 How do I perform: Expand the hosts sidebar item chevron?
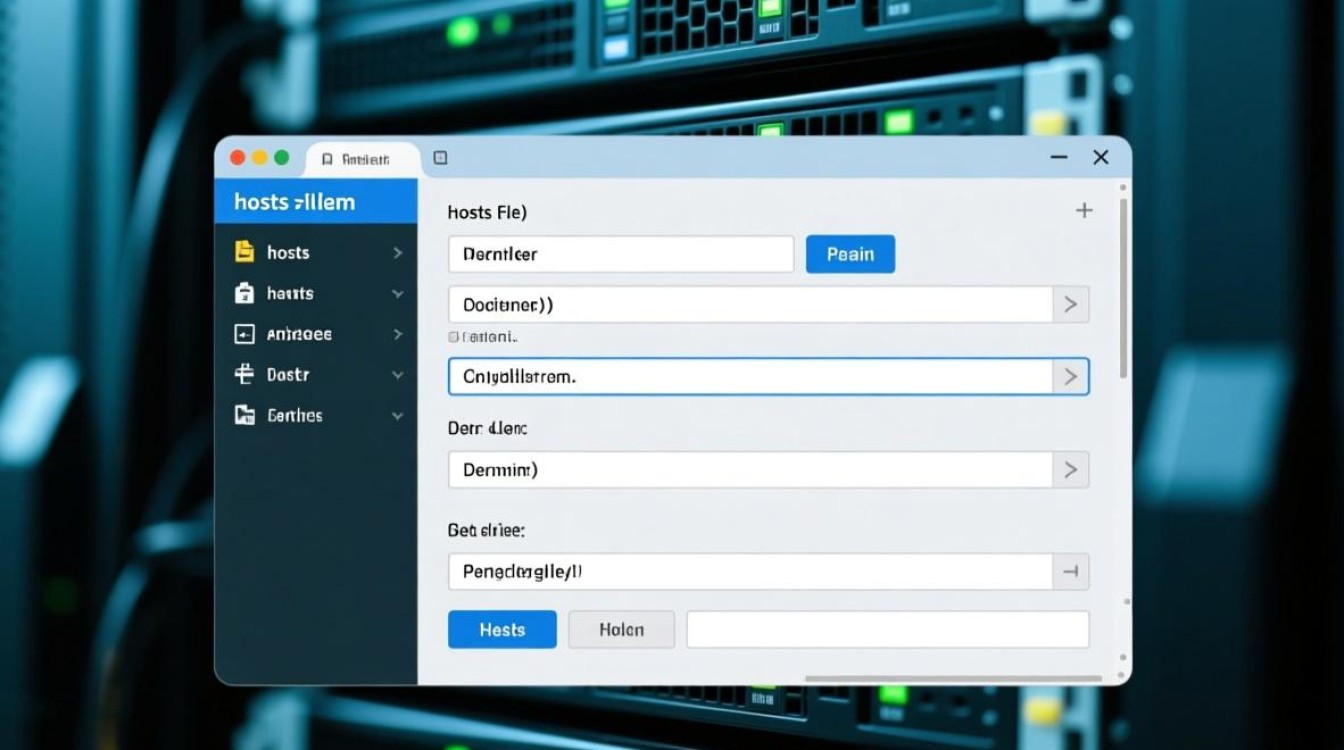[x=397, y=253]
